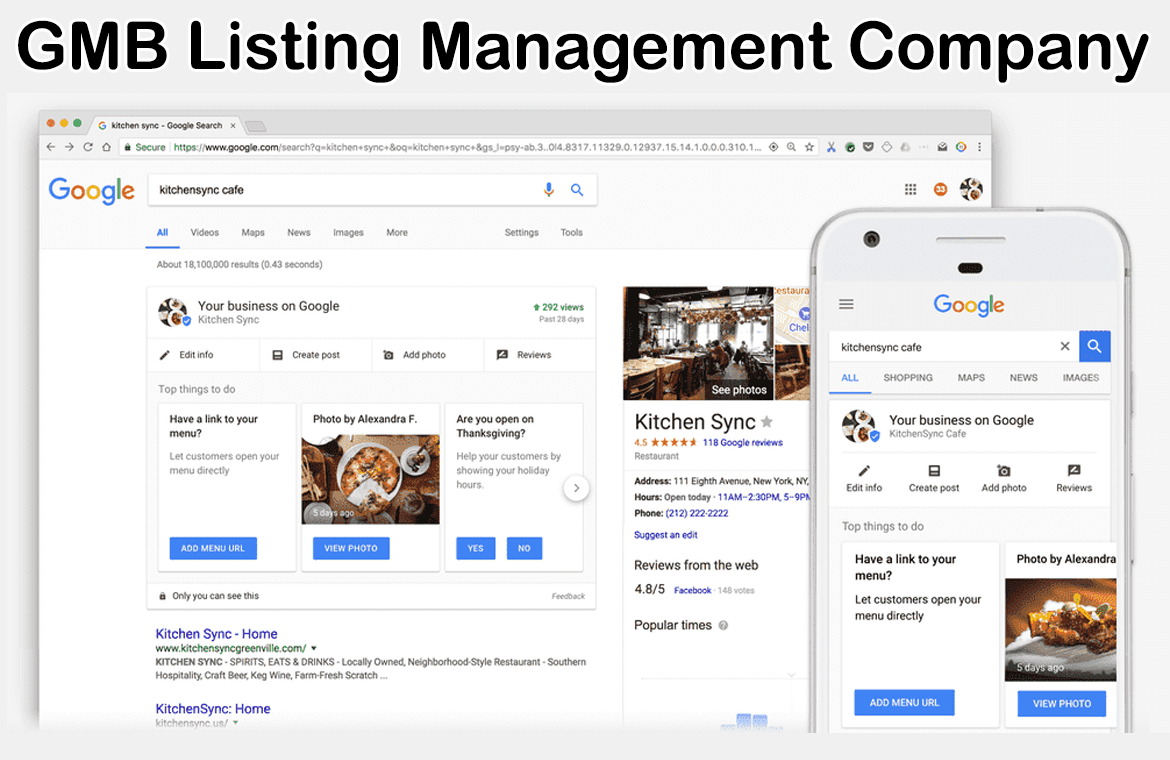Answer YES to Thanksgiving hours
This screenshot has height=760, width=1170.
(x=475, y=548)
